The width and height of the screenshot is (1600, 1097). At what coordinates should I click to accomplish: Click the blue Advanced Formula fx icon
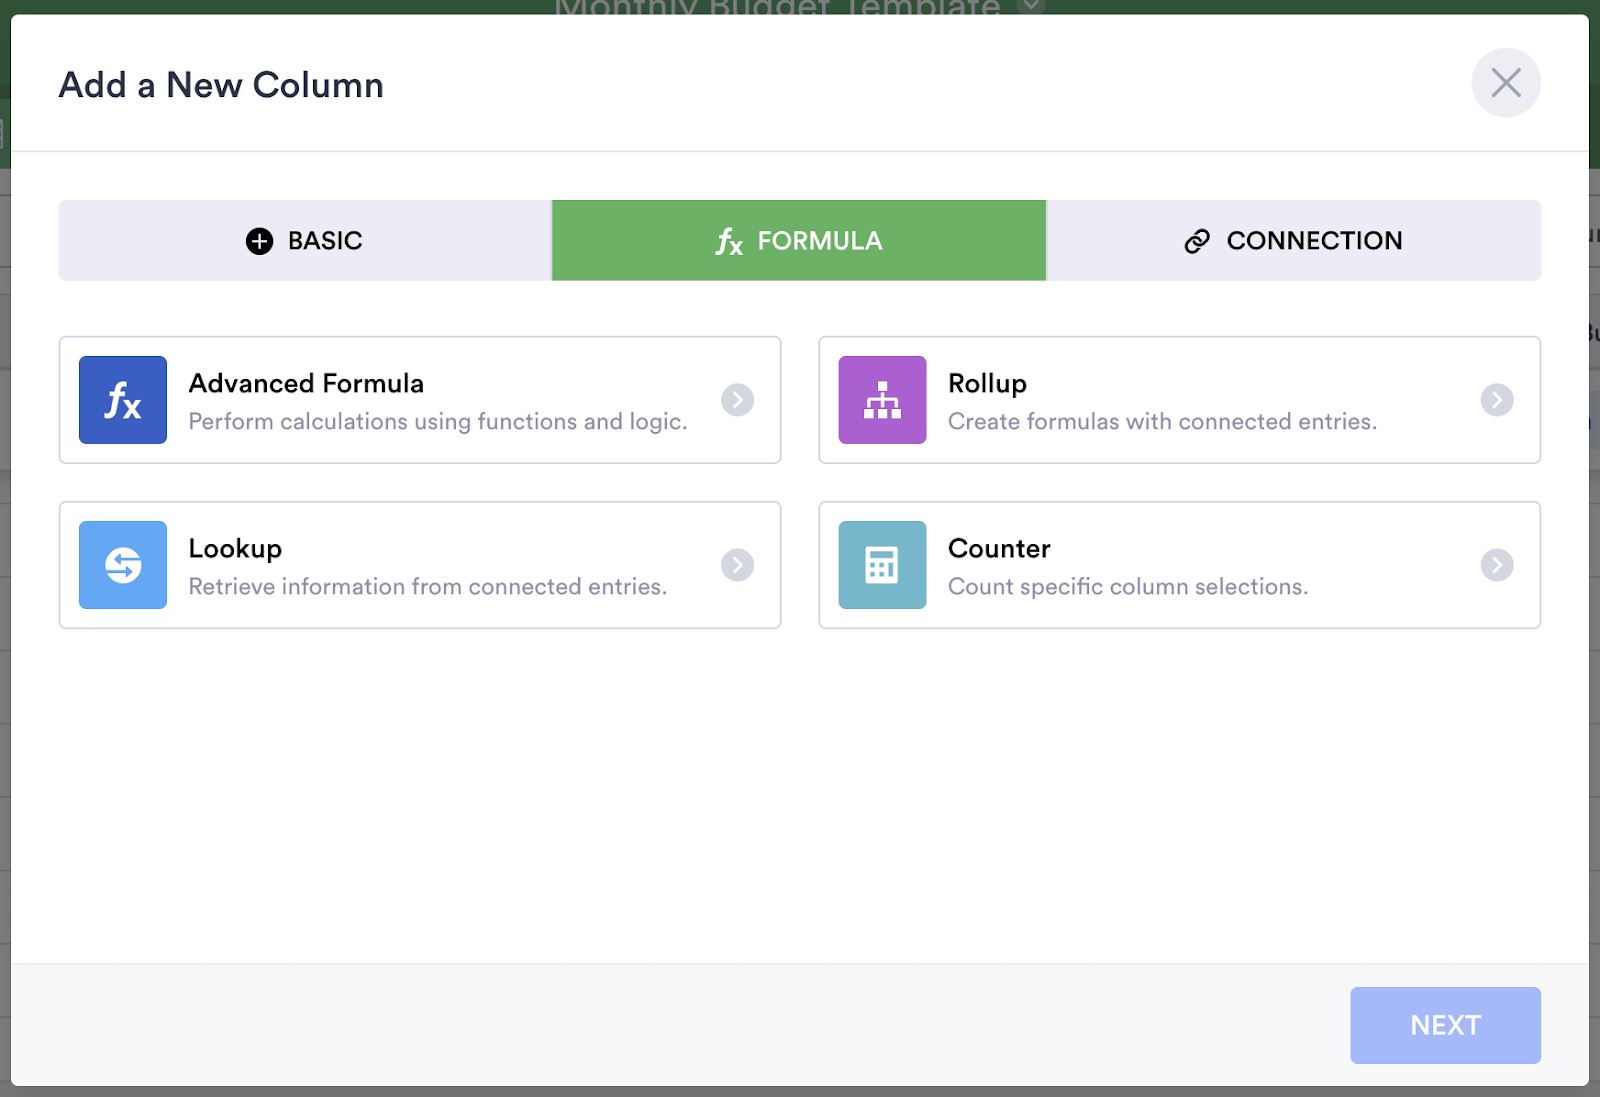pyautogui.click(x=123, y=400)
